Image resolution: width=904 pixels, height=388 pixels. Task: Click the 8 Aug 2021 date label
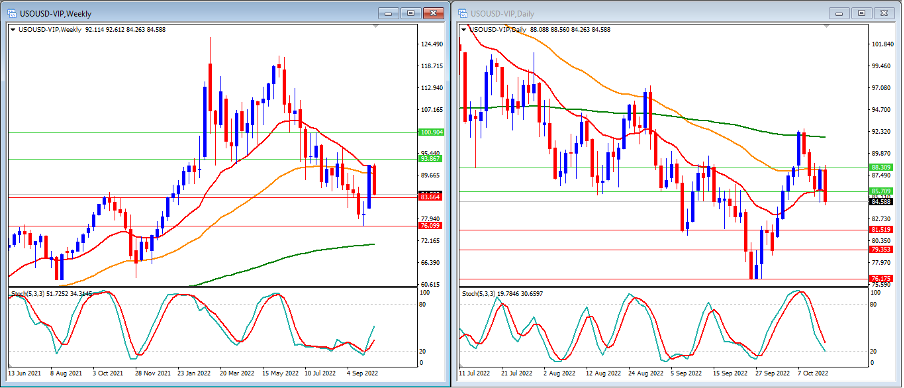pos(65,373)
